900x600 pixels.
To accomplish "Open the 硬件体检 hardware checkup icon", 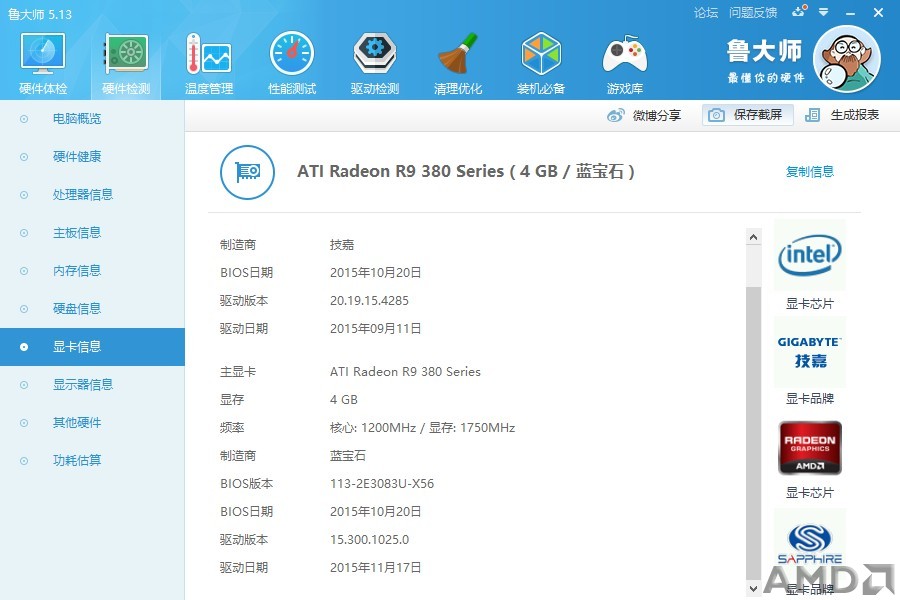I will 43,63.
